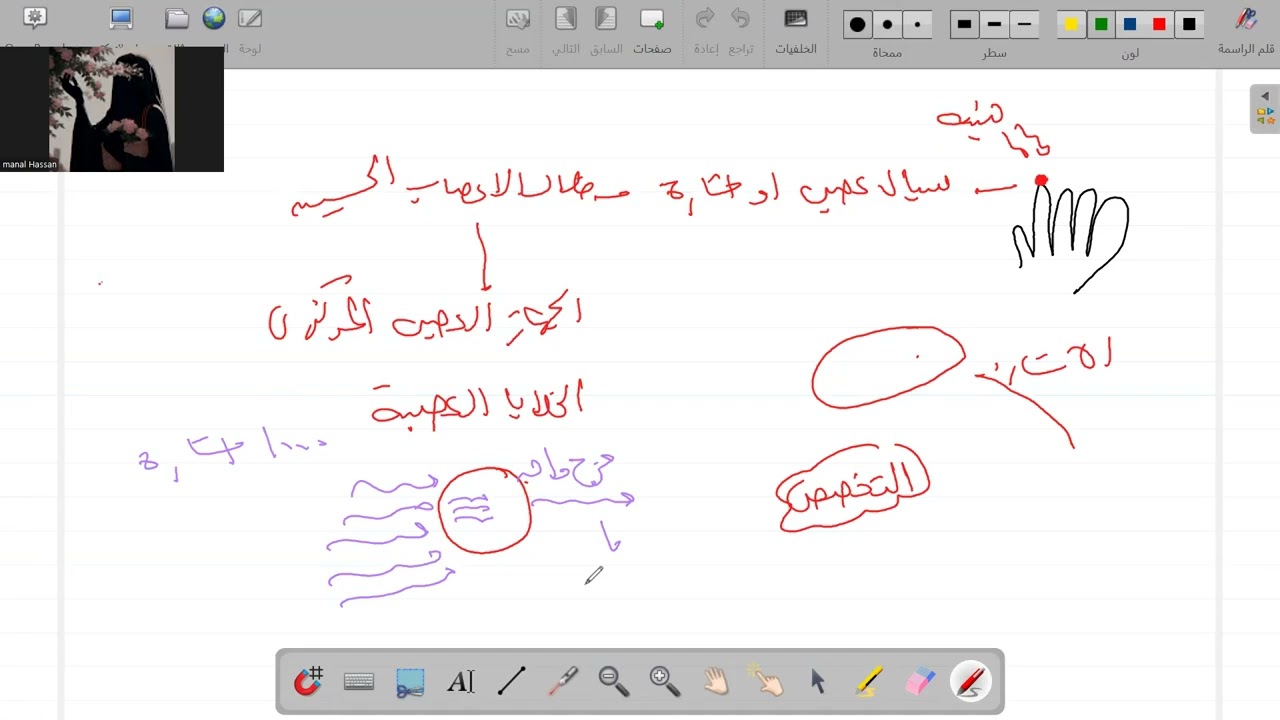1280x720 pixels.
Task: Open settings gear speech-bubble icon
Action: pyautogui.click(x=35, y=18)
